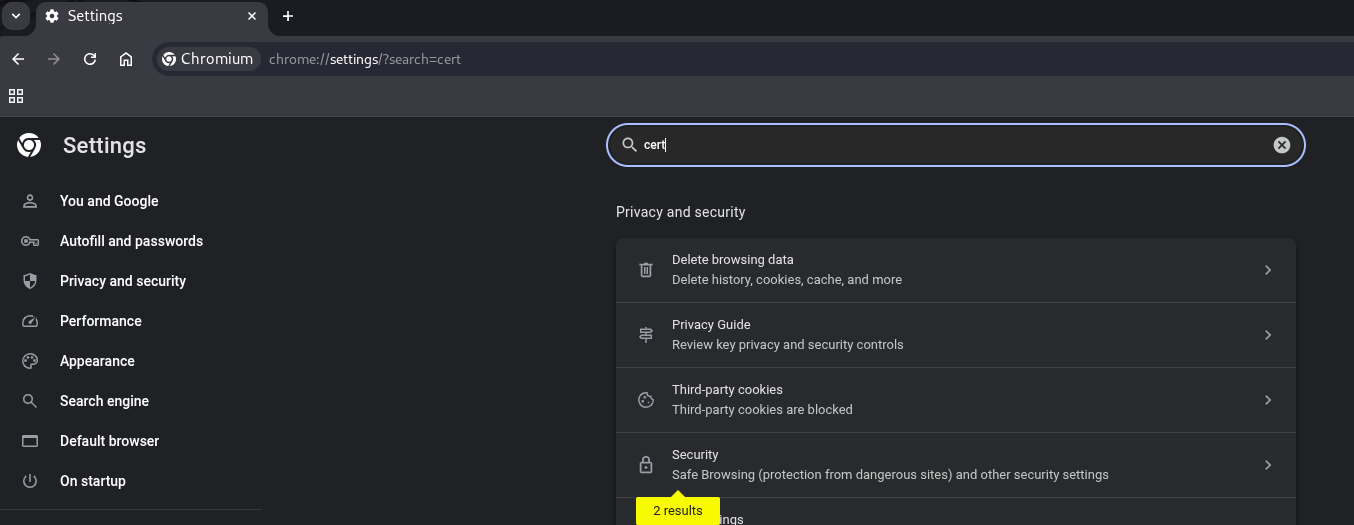Click the Security lock icon
Viewport: 1354px width, 525px height.
646,465
